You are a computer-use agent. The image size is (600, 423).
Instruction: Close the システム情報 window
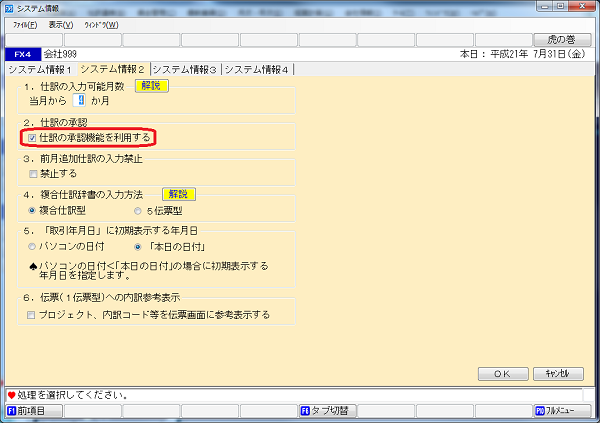pyautogui.click(x=582, y=6)
